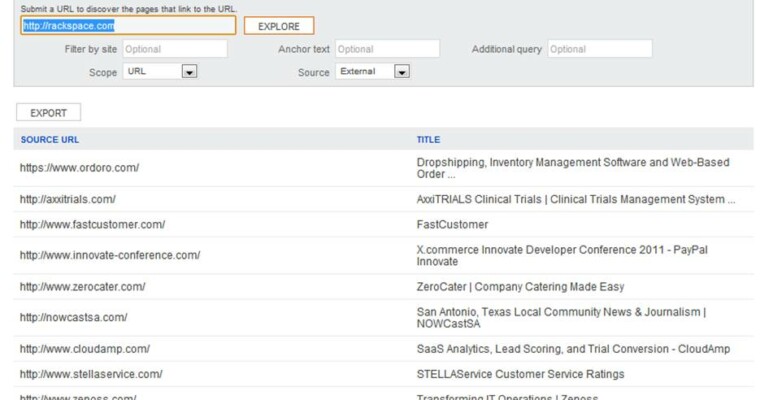This screenshot has height=400, width=760.
Task: Select http://www.cloudamp.com/ row URL
Action: (x=85, y=349)
